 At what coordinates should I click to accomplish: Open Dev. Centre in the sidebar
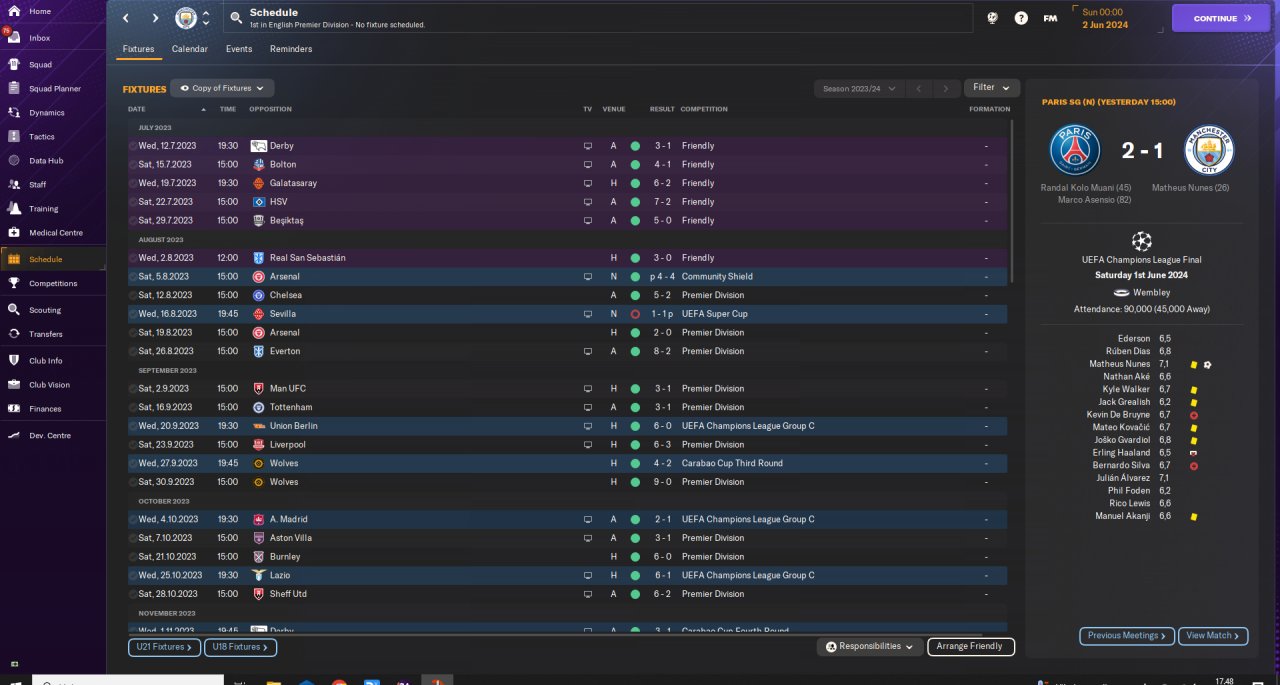pos(52,435)
